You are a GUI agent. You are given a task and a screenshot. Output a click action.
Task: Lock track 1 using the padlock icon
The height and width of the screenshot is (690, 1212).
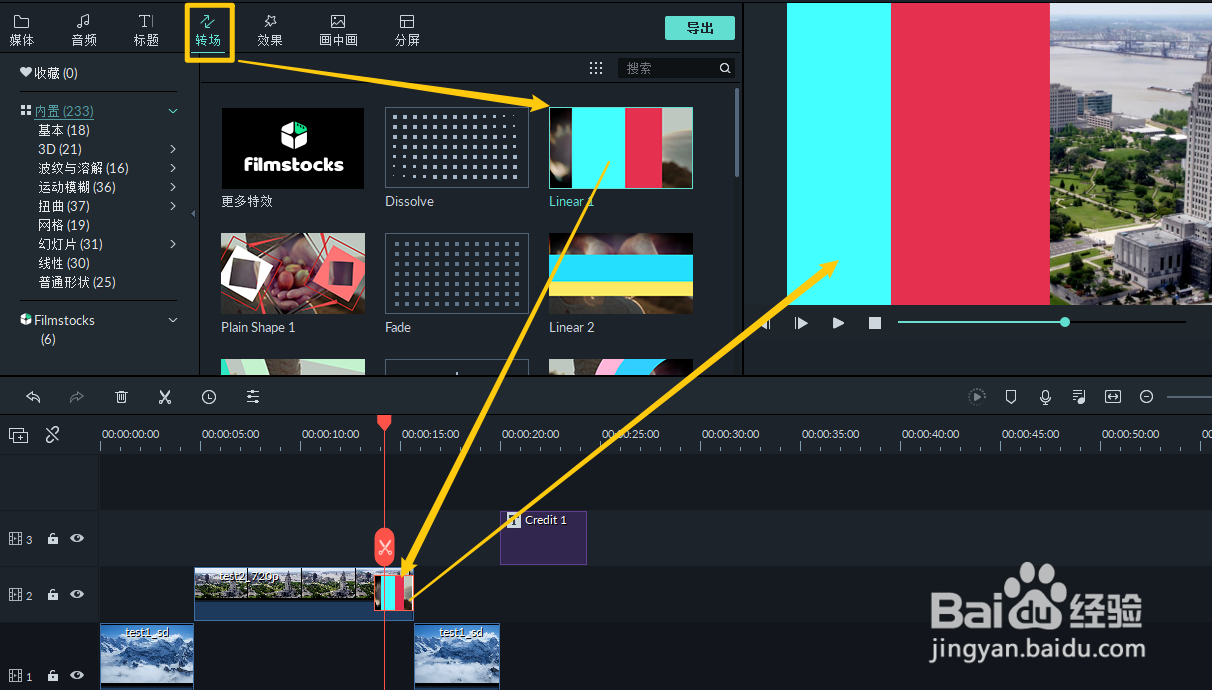pos(51,676)
